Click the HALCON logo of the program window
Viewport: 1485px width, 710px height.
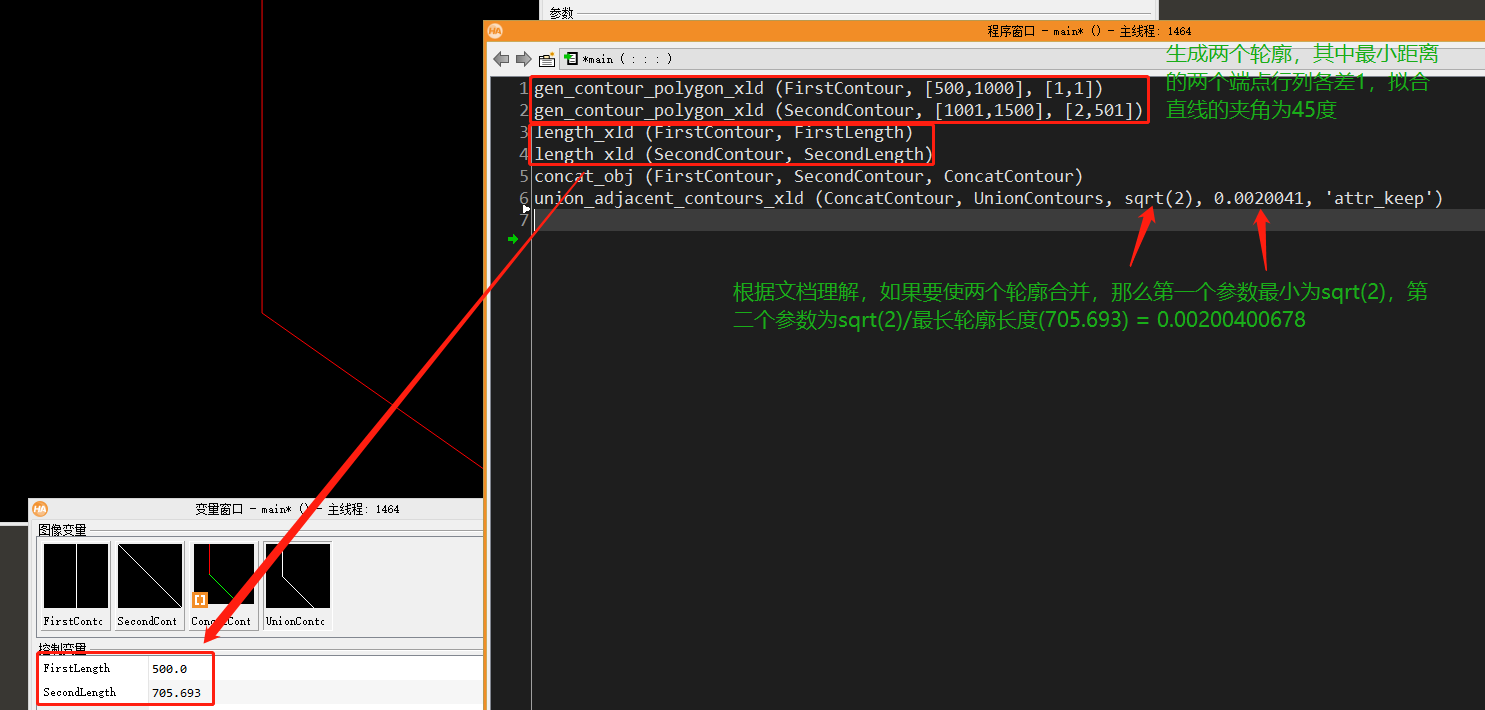click(x=495, y=31)
